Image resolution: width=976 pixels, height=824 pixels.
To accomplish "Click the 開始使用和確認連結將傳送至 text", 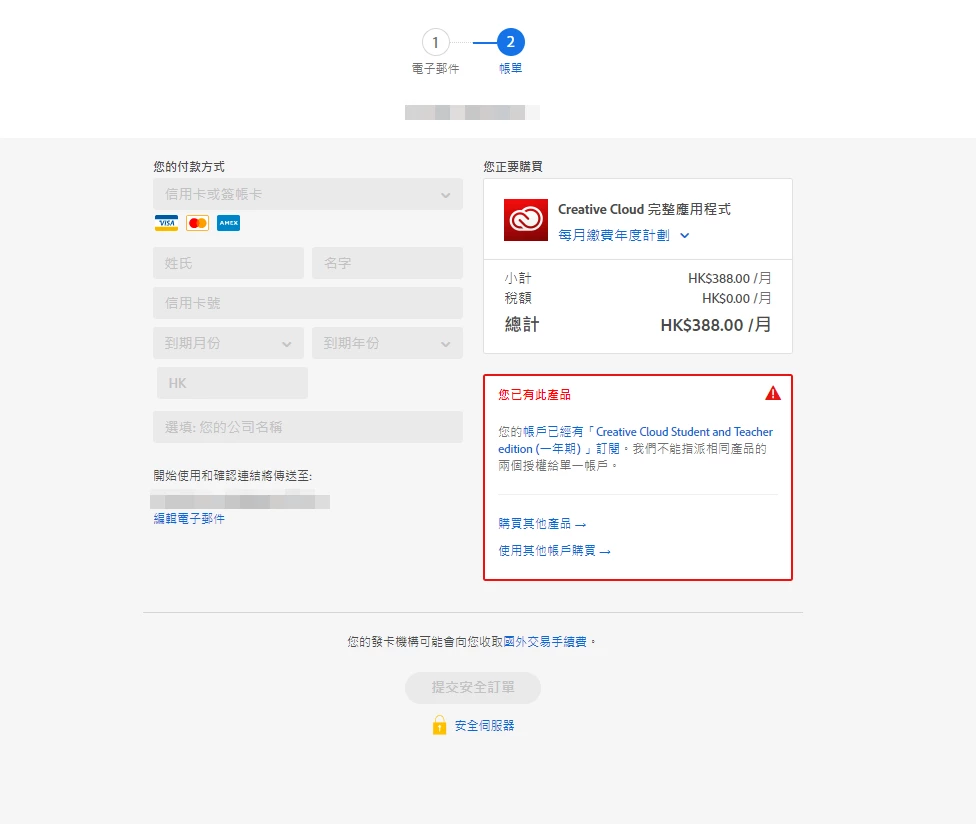I will click(x=233, y=475).
